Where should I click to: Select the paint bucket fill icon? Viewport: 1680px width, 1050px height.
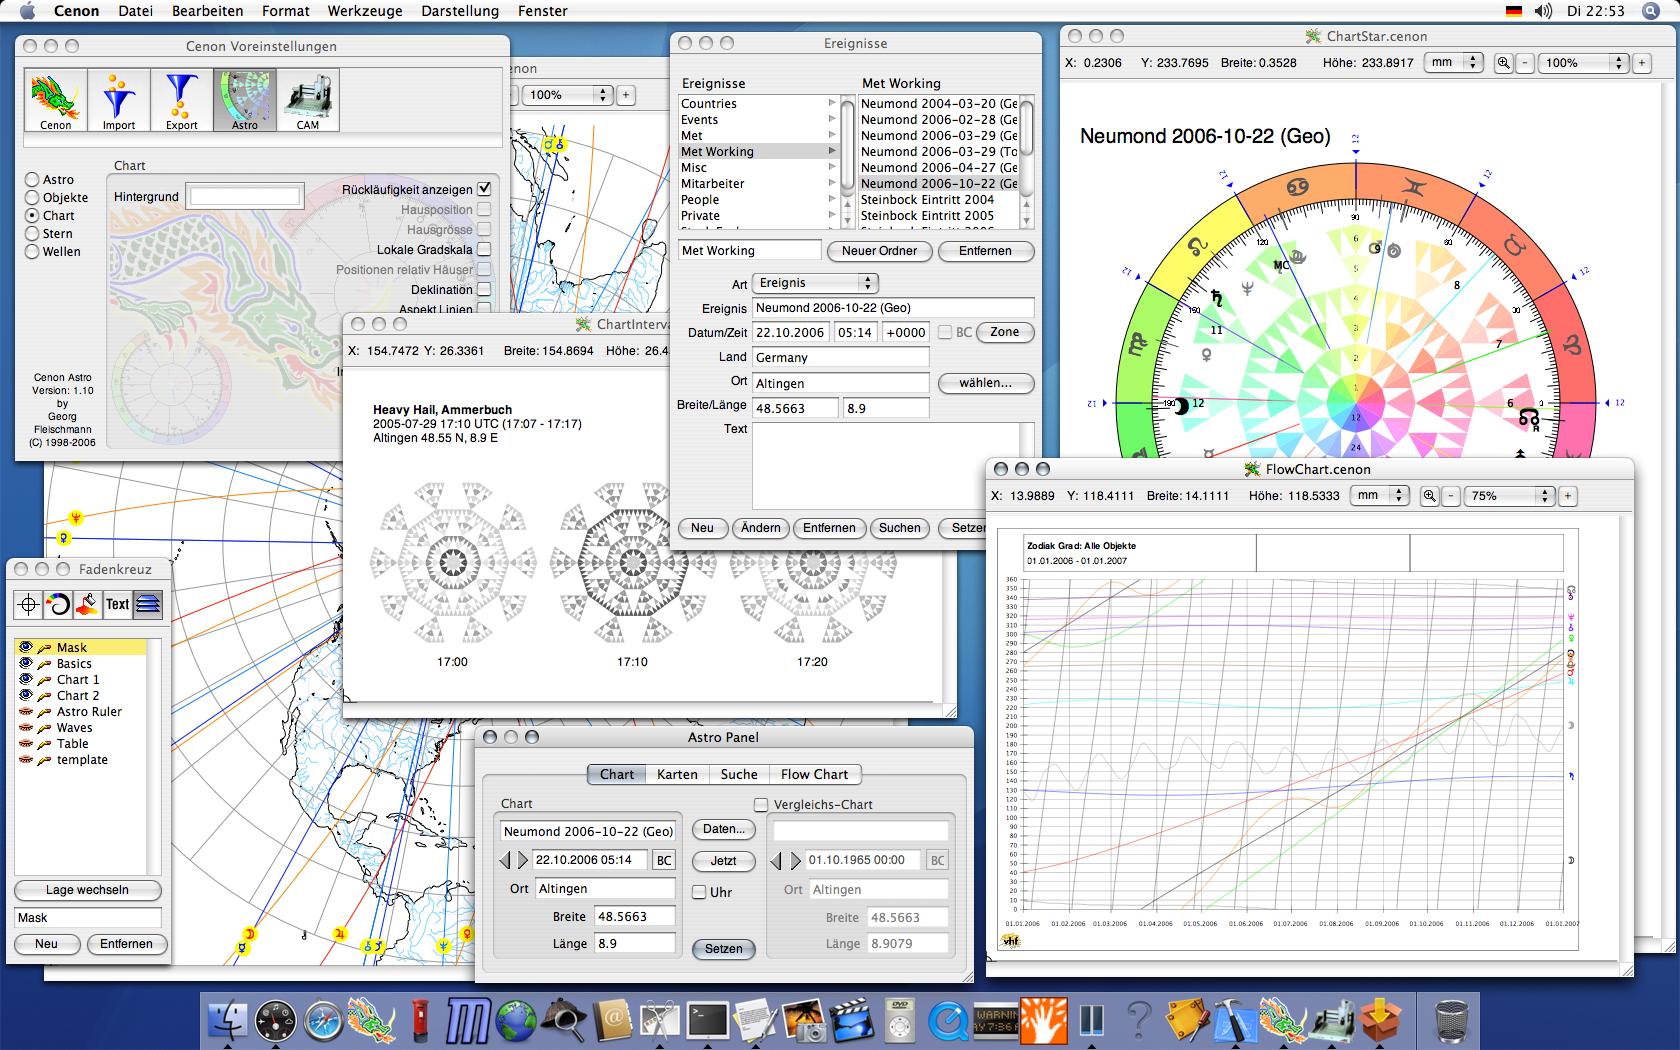(x=88, y=604)
